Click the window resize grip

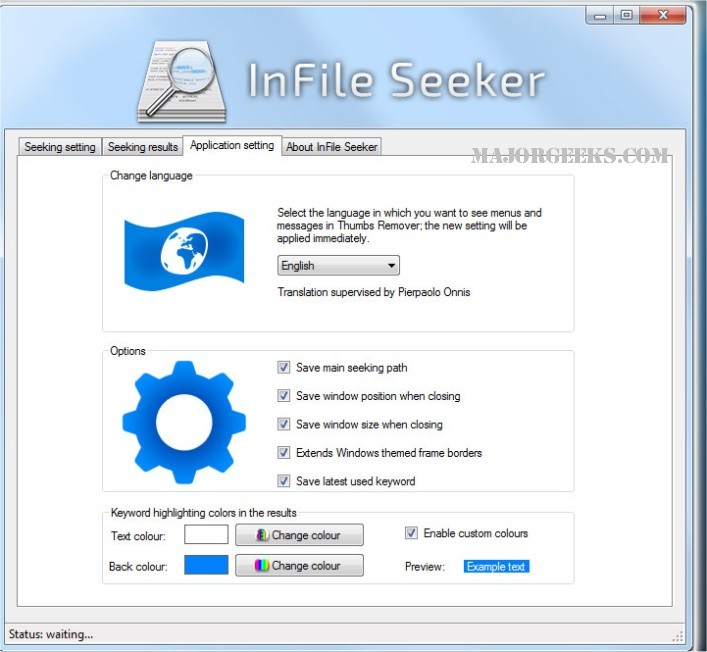coord(678,636)
